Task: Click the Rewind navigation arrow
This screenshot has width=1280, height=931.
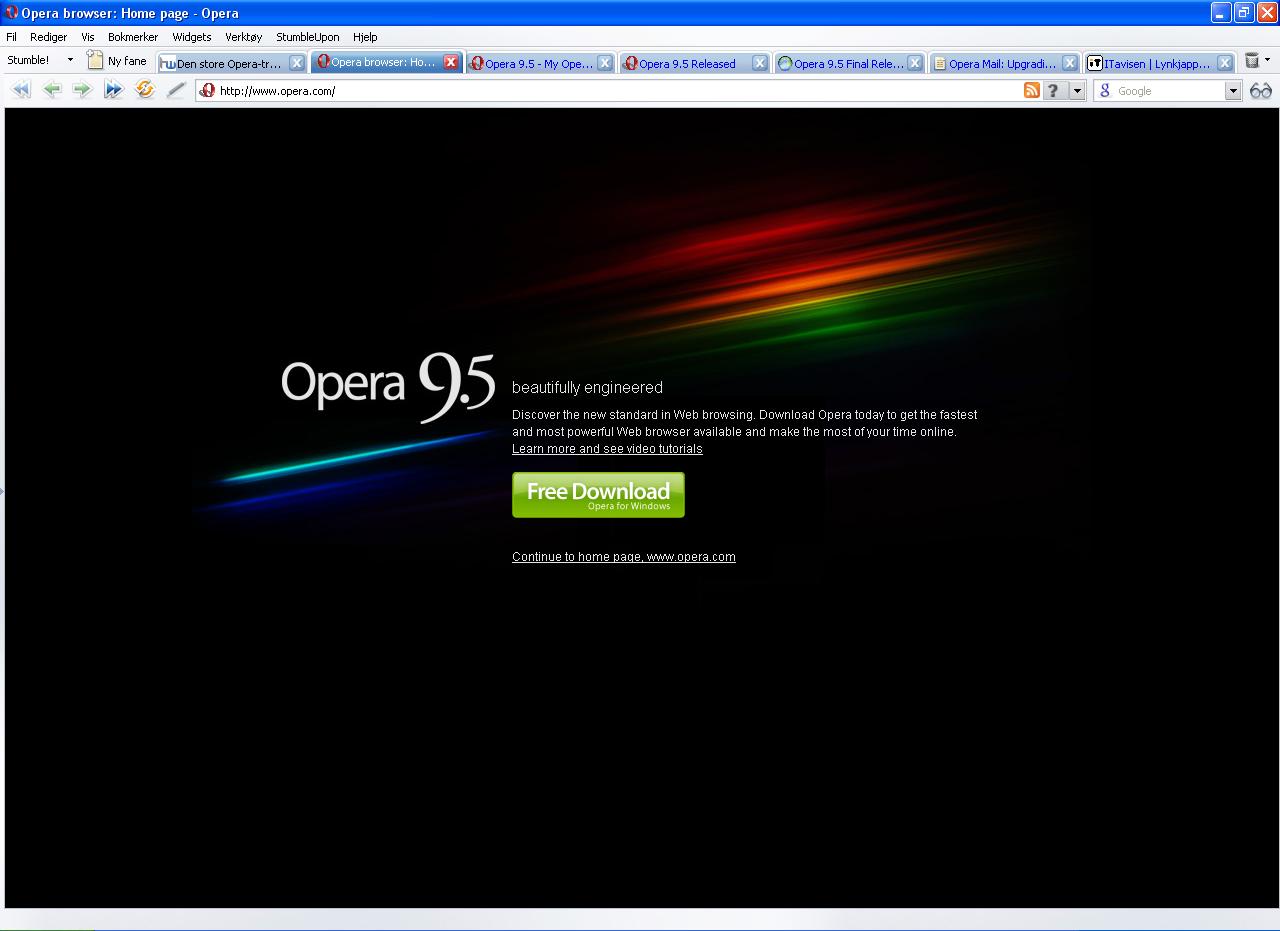Action: (x=21, y=90)
